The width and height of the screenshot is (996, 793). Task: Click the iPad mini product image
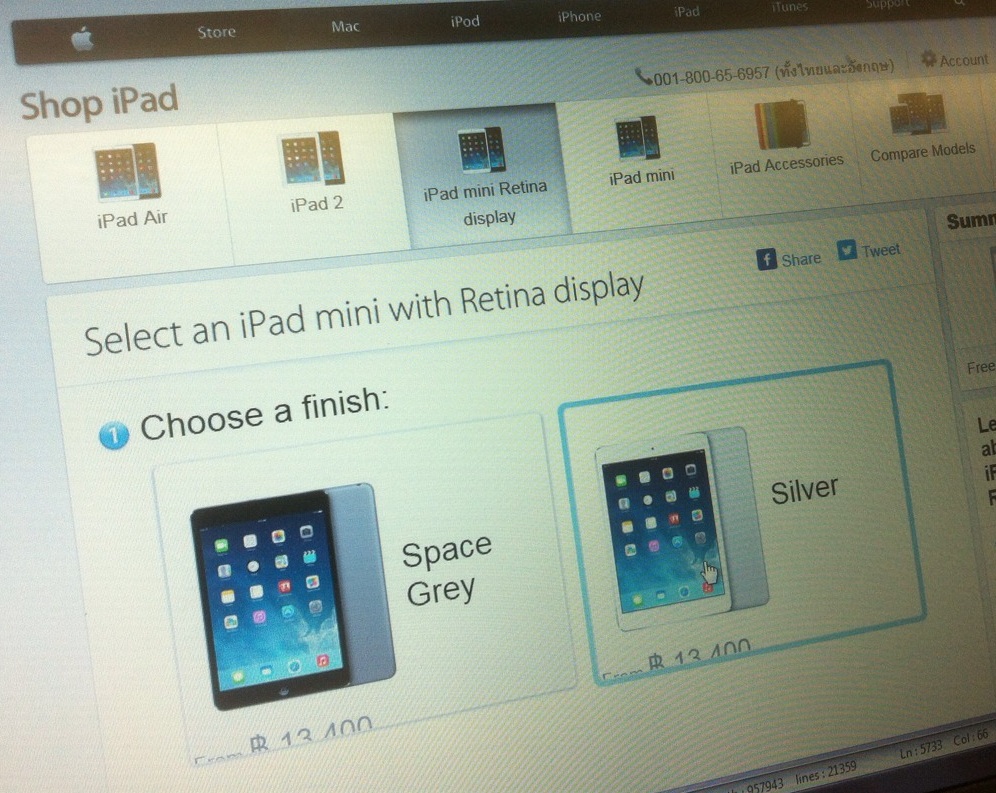(x=637, y=138)
